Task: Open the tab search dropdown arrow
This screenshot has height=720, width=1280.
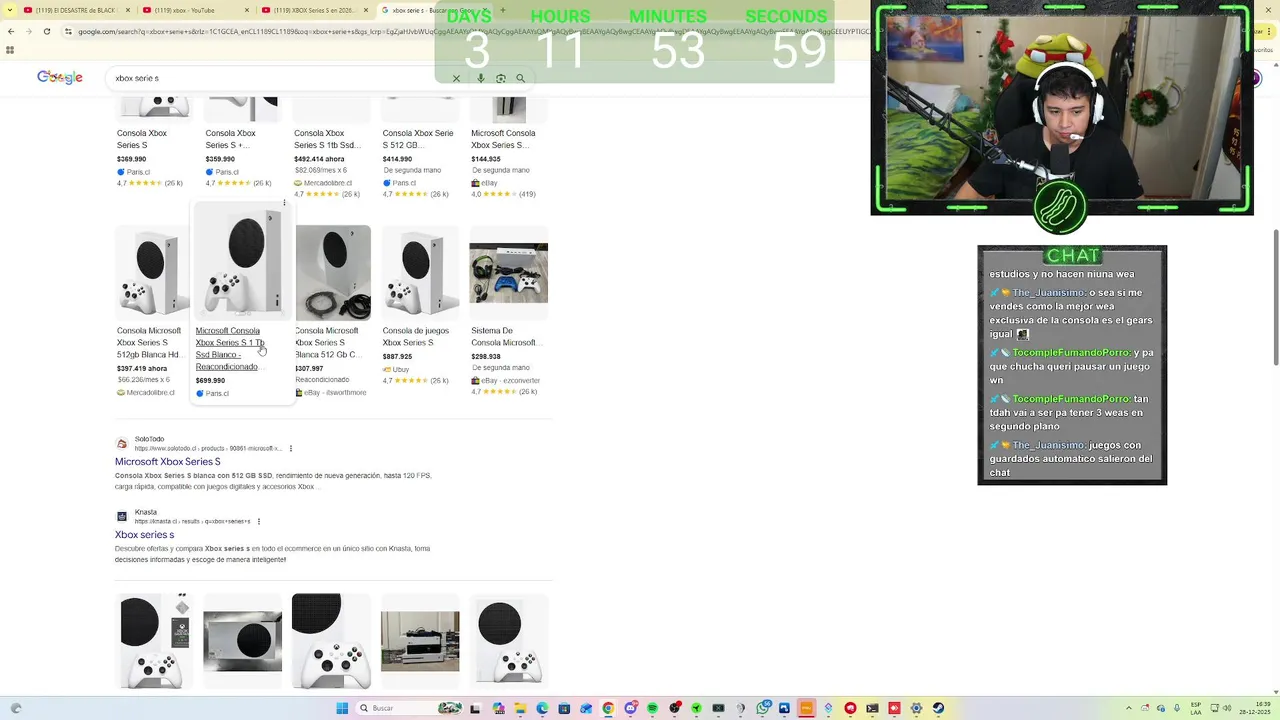Action: (10, 10)
